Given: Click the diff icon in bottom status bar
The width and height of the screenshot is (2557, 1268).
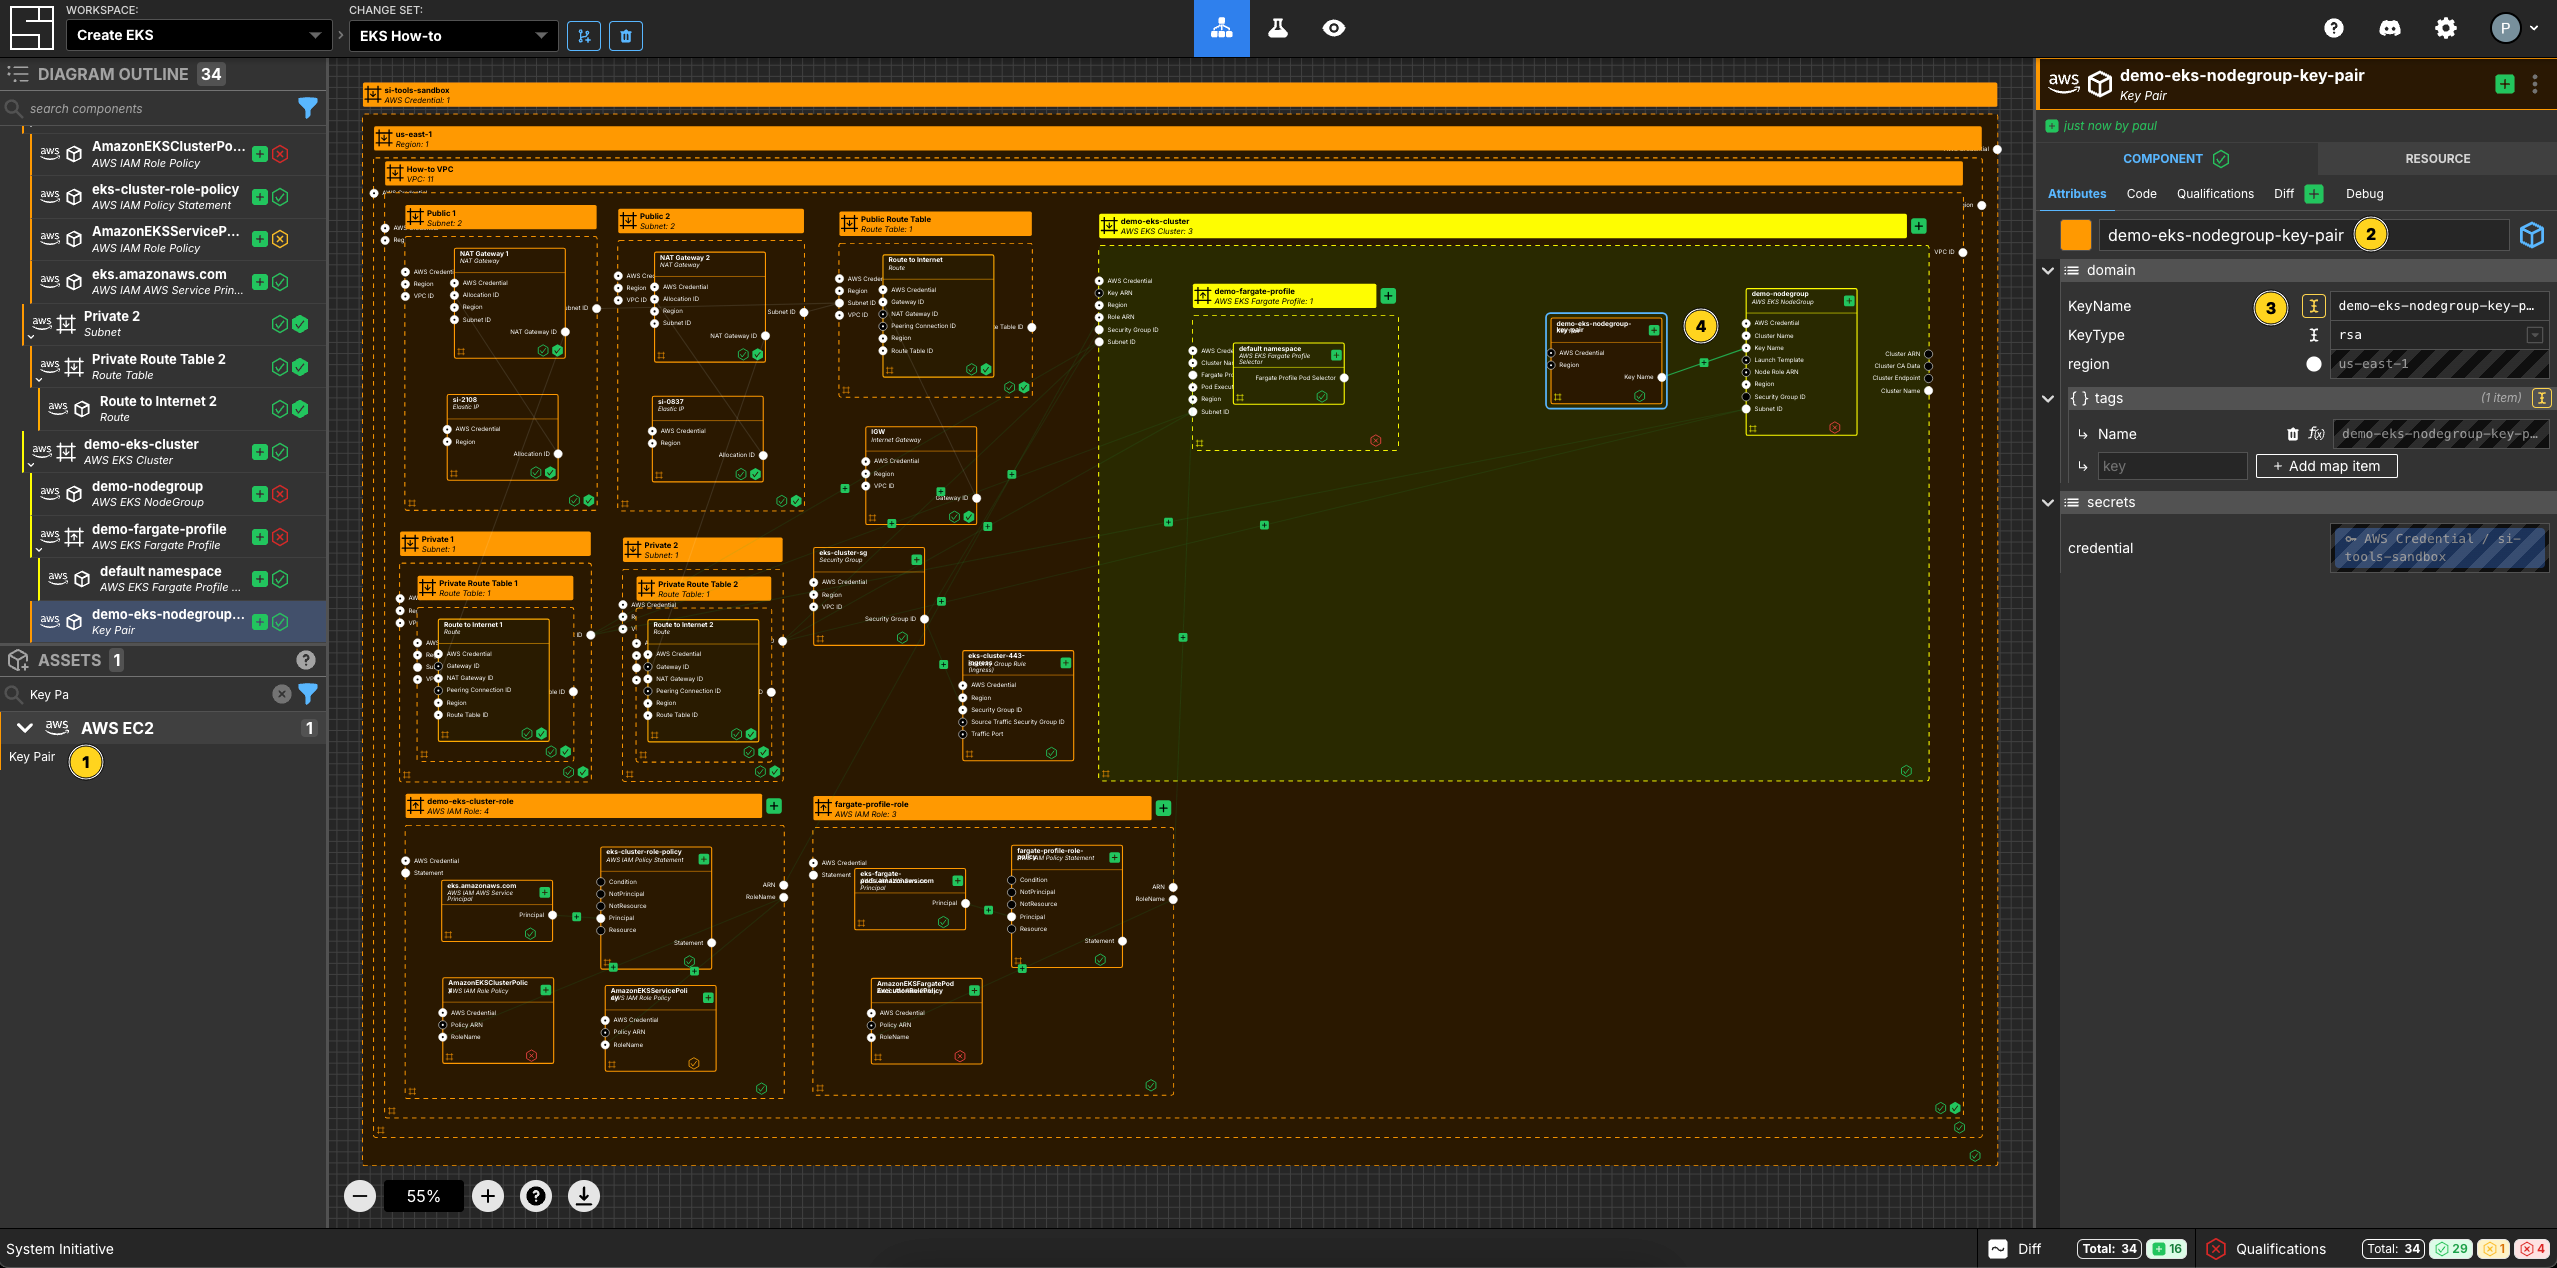Looking at the screenshot, I should pyautogui.click(x=2001, y=1247).
